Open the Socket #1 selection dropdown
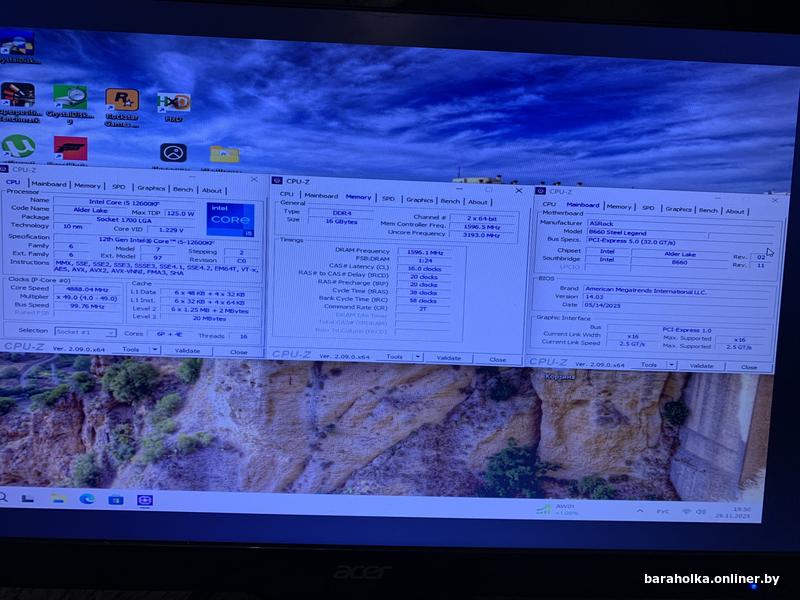This screenshot has width=800, height=600. click(85, 332)
